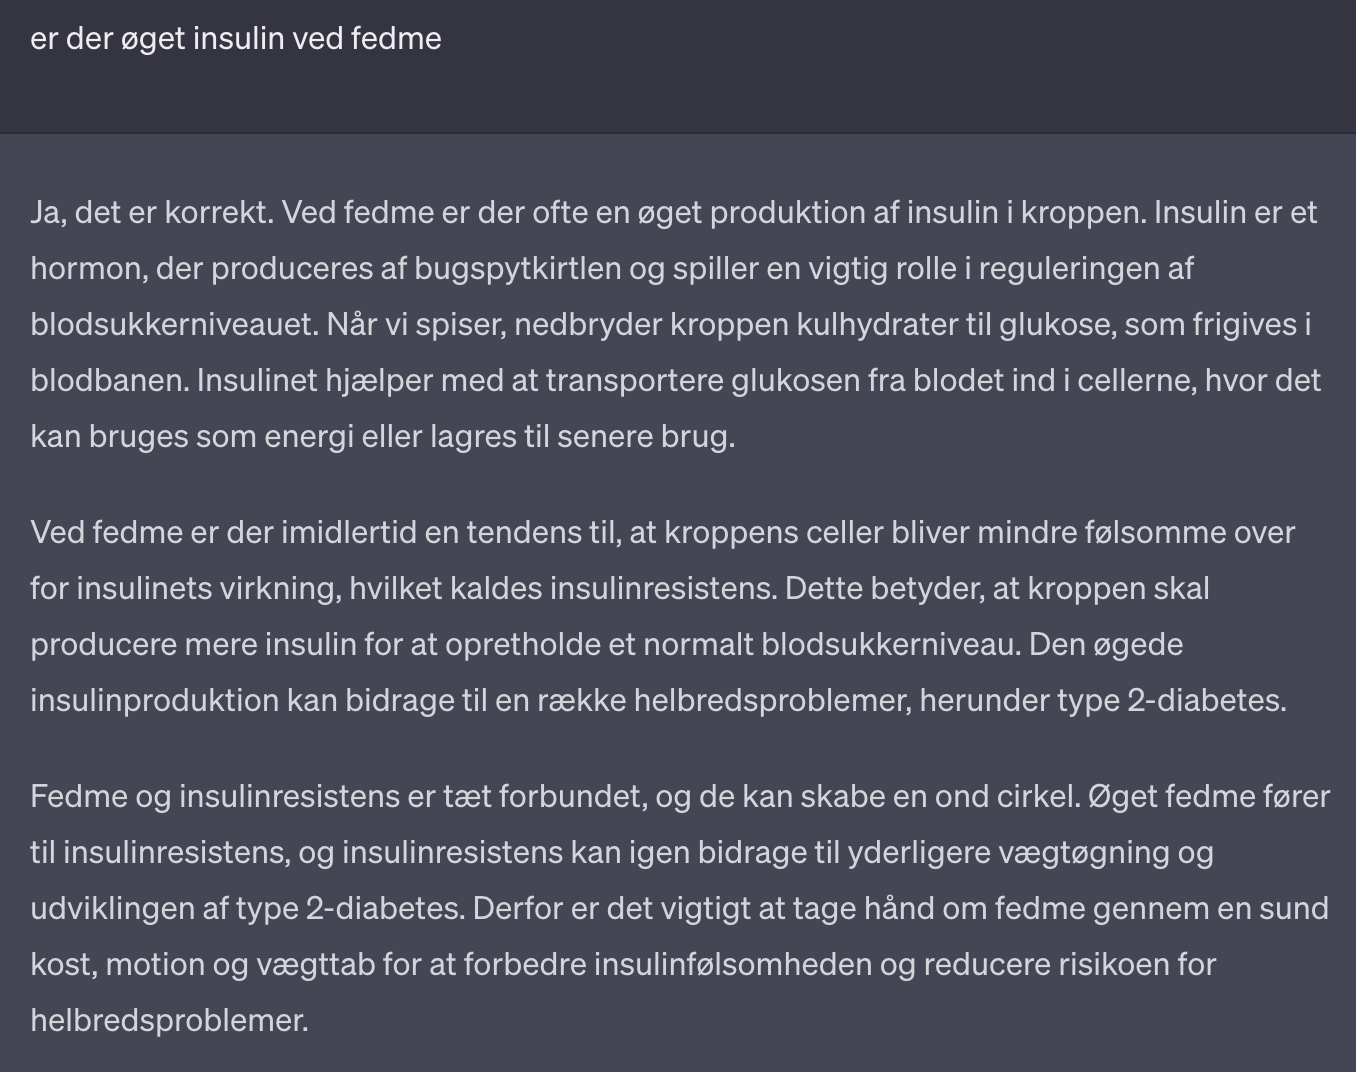Click the user message 'er der øget insulin ved fedme'
1356x1072 pixels.
[x=236, y=39]
